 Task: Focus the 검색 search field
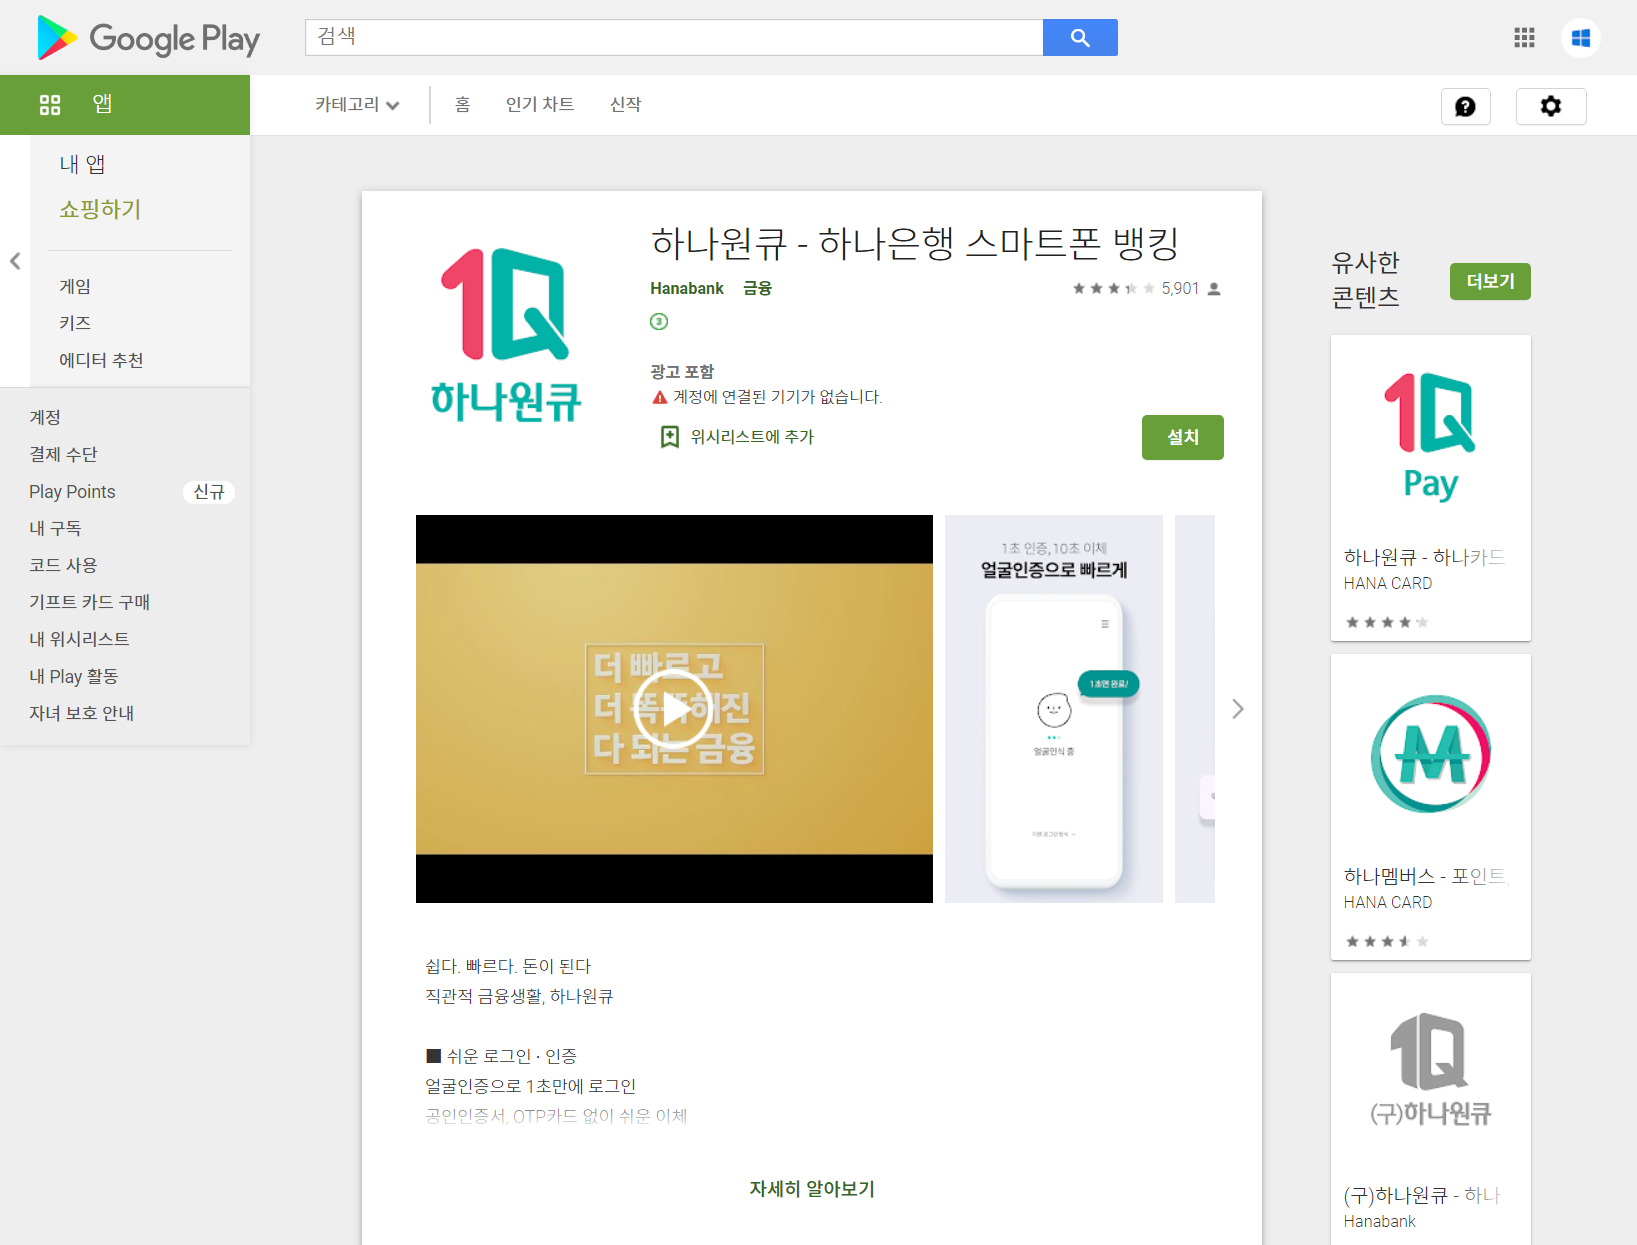674,38
